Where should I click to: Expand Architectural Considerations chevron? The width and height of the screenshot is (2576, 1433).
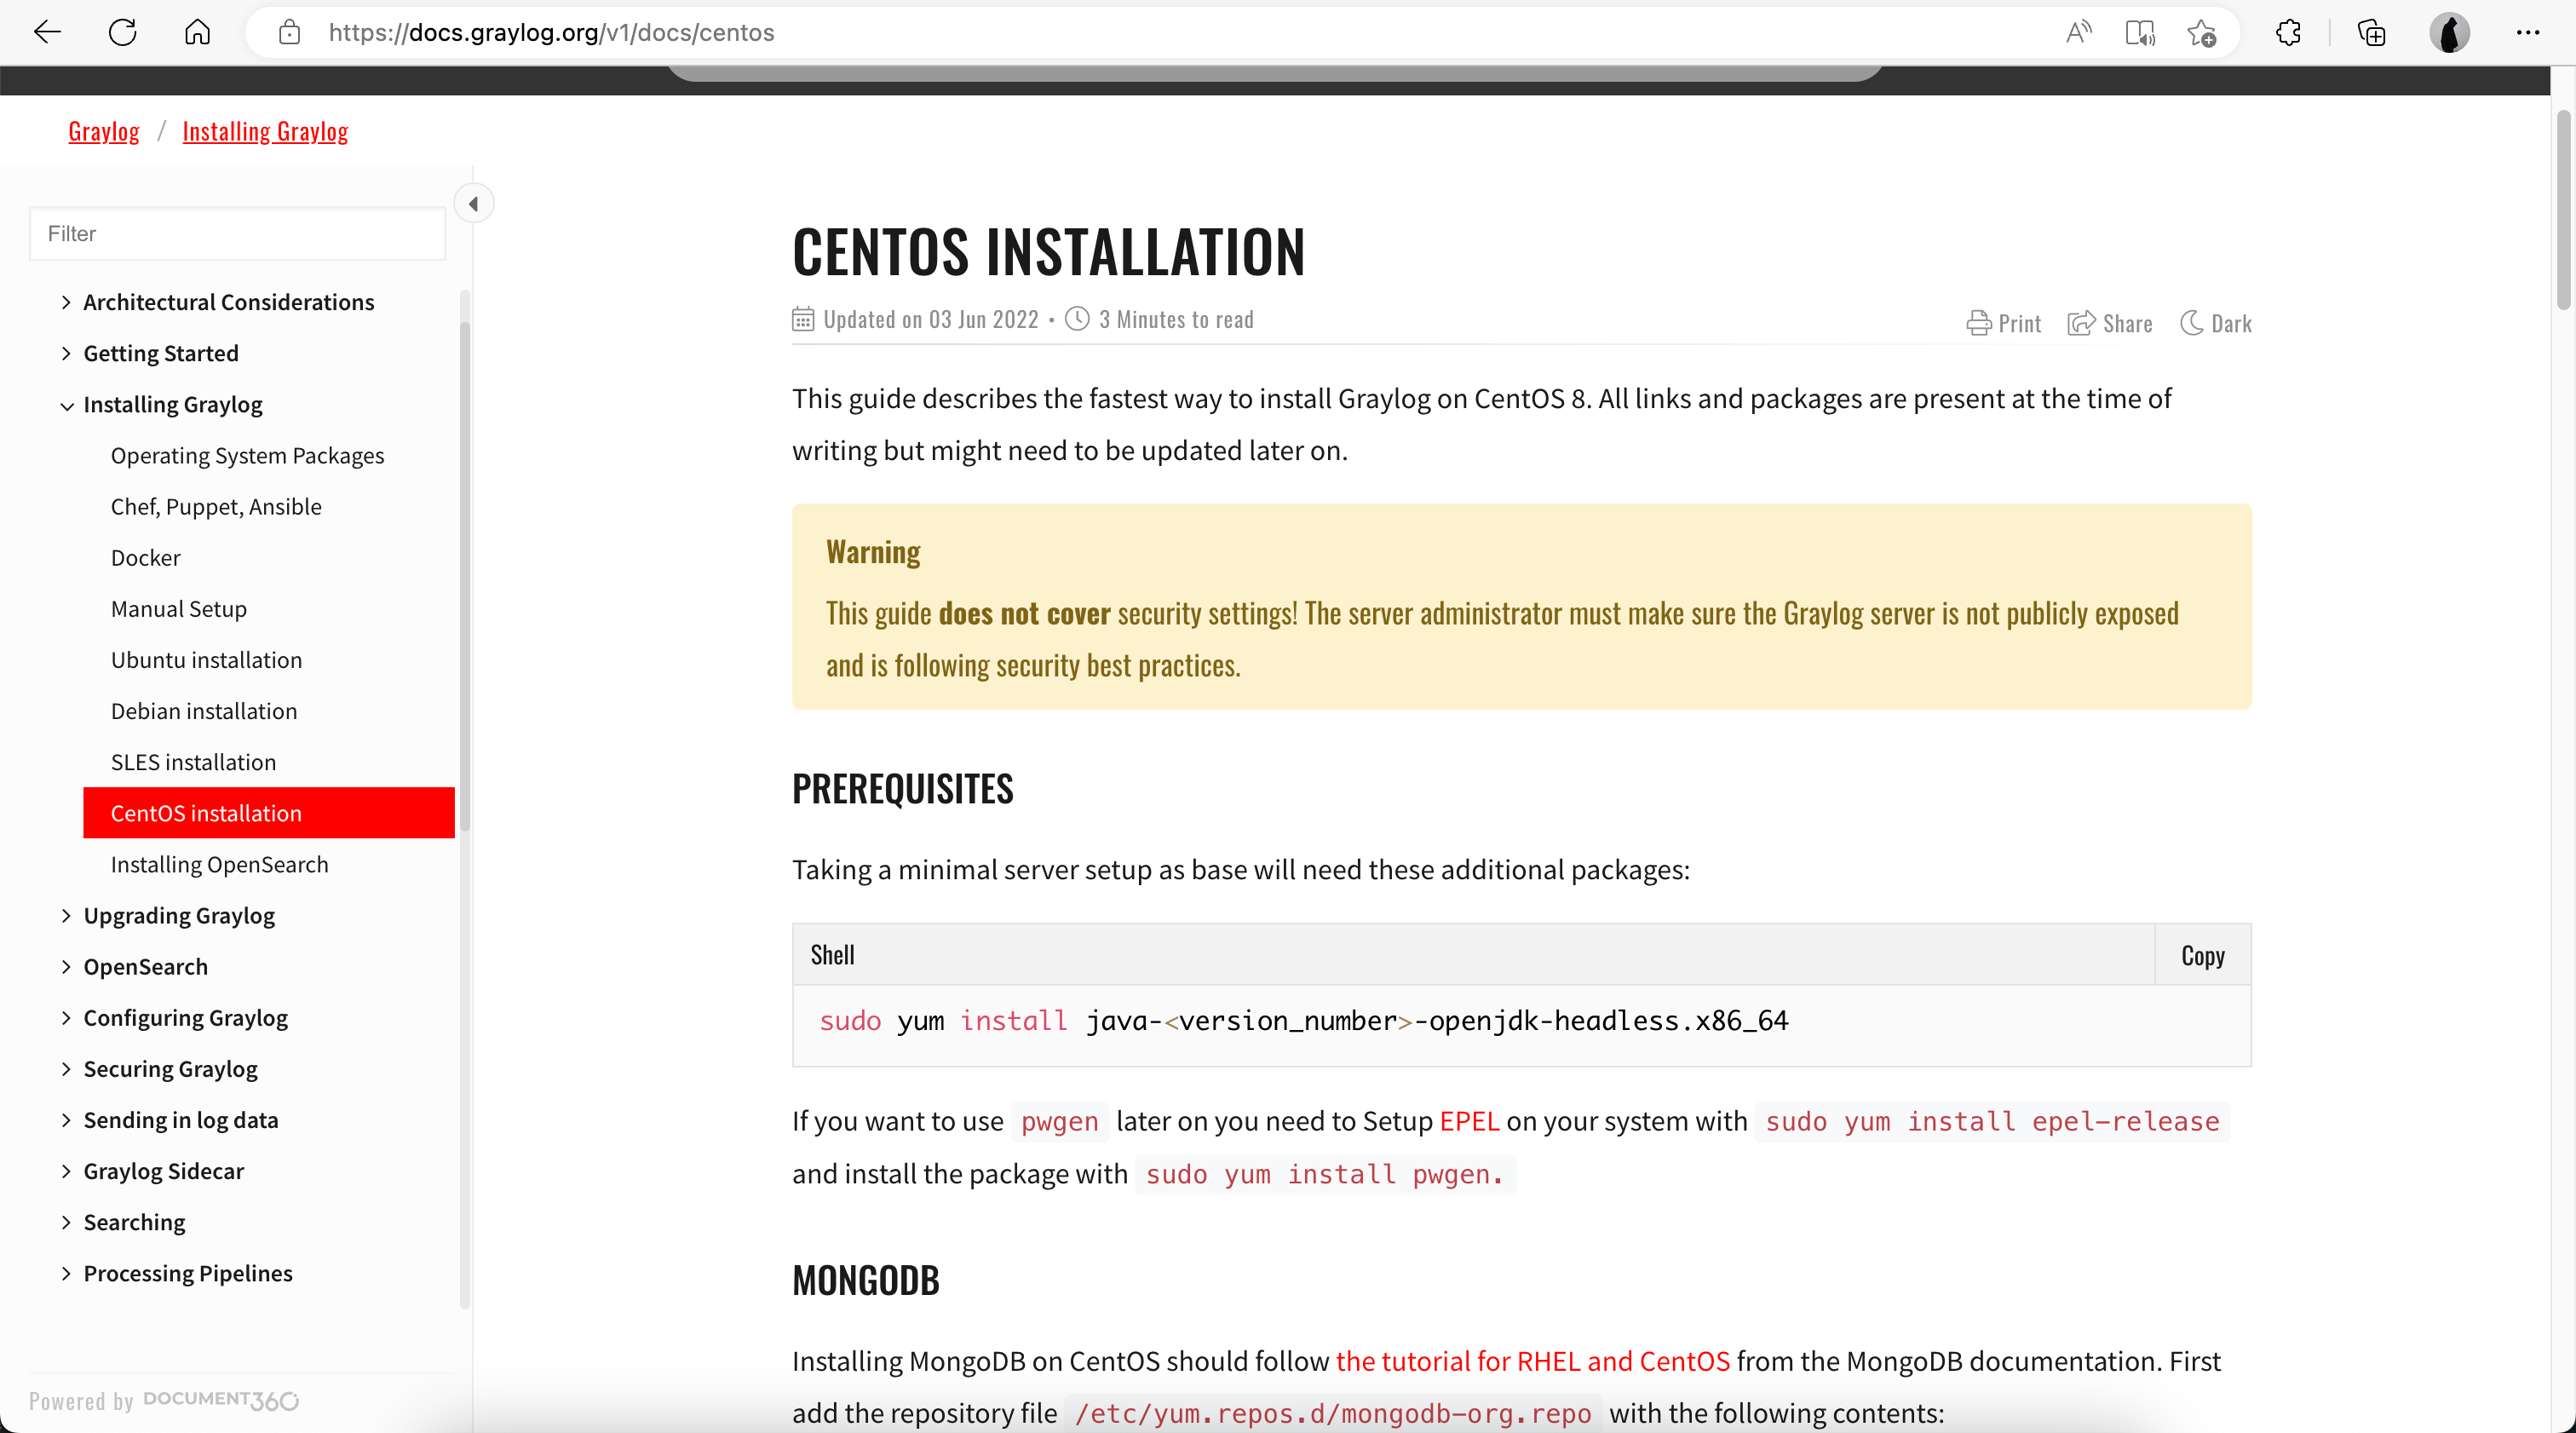tap(66, 302)
